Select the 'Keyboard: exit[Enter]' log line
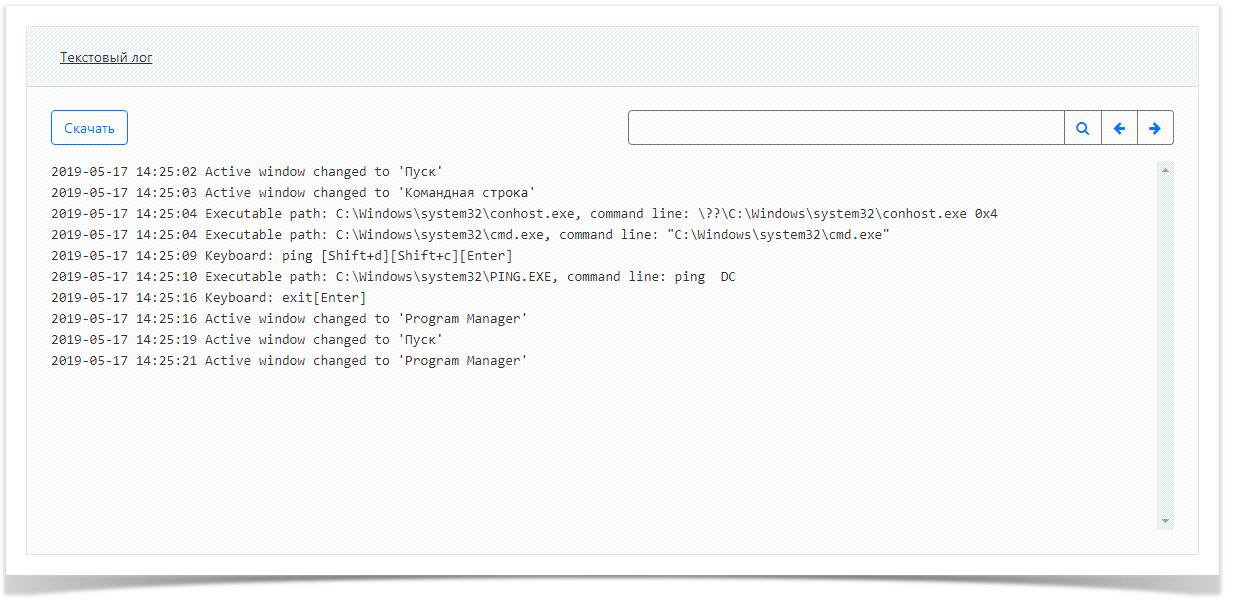 click(208, 298)
